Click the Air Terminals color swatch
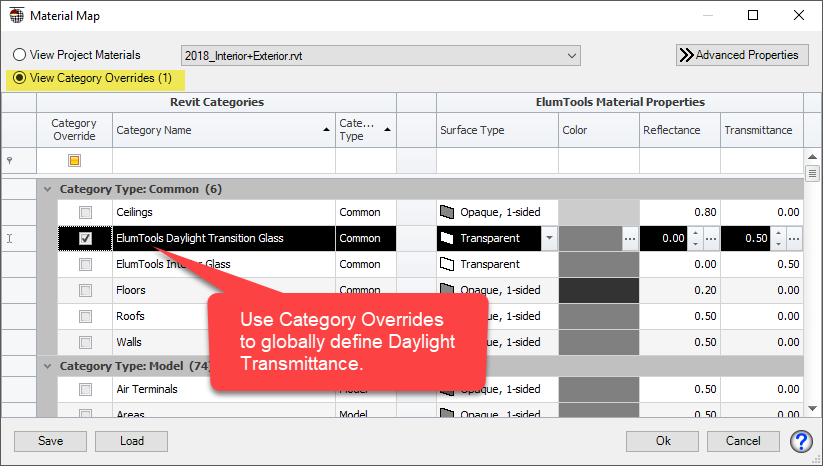823x466 pixels. click(x=599, y=389)
